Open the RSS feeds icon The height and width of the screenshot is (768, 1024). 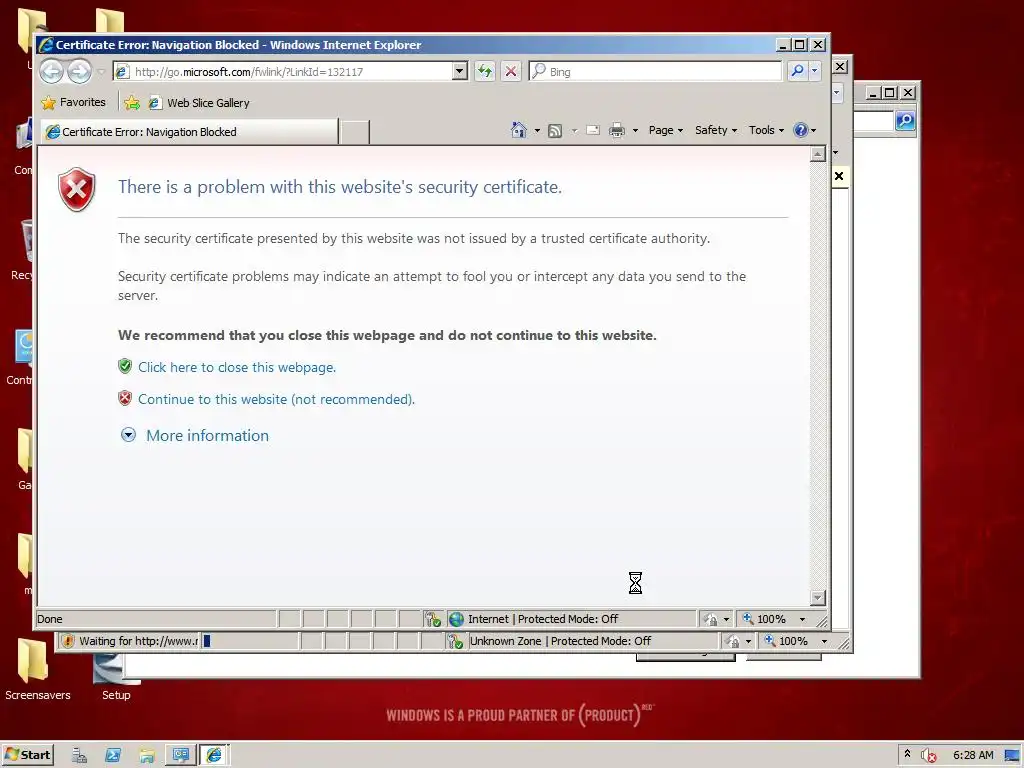(554, 131)
